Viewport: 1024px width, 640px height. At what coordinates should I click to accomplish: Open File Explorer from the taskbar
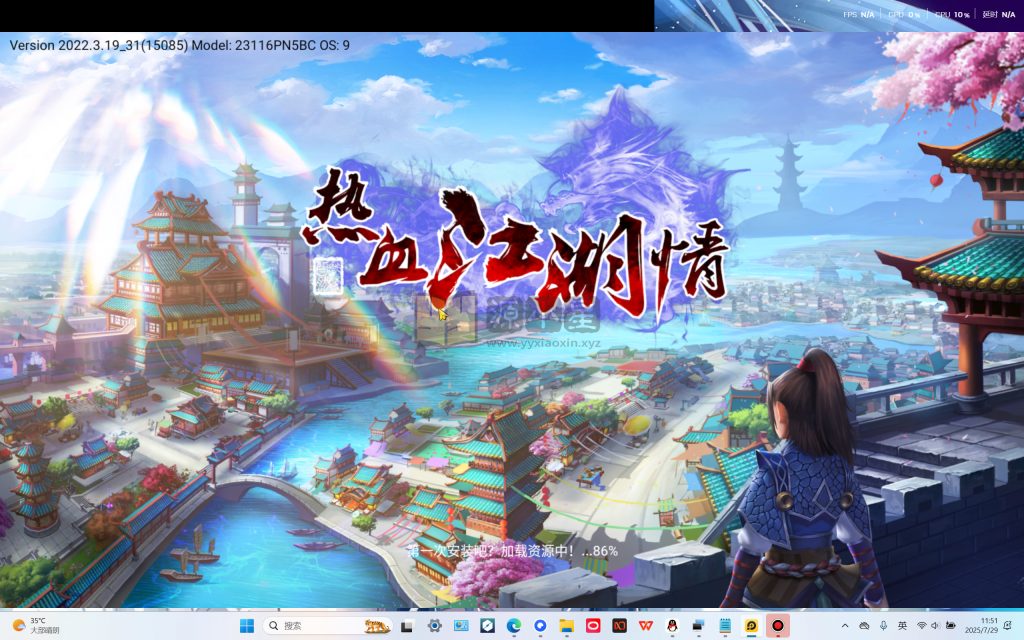coord(565,625)
